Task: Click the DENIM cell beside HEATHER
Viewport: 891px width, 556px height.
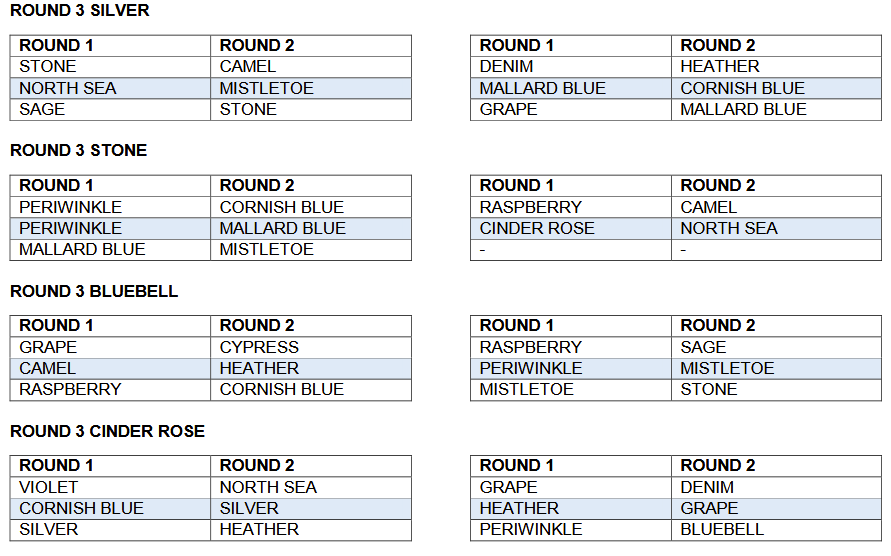Action: point(506,66)
